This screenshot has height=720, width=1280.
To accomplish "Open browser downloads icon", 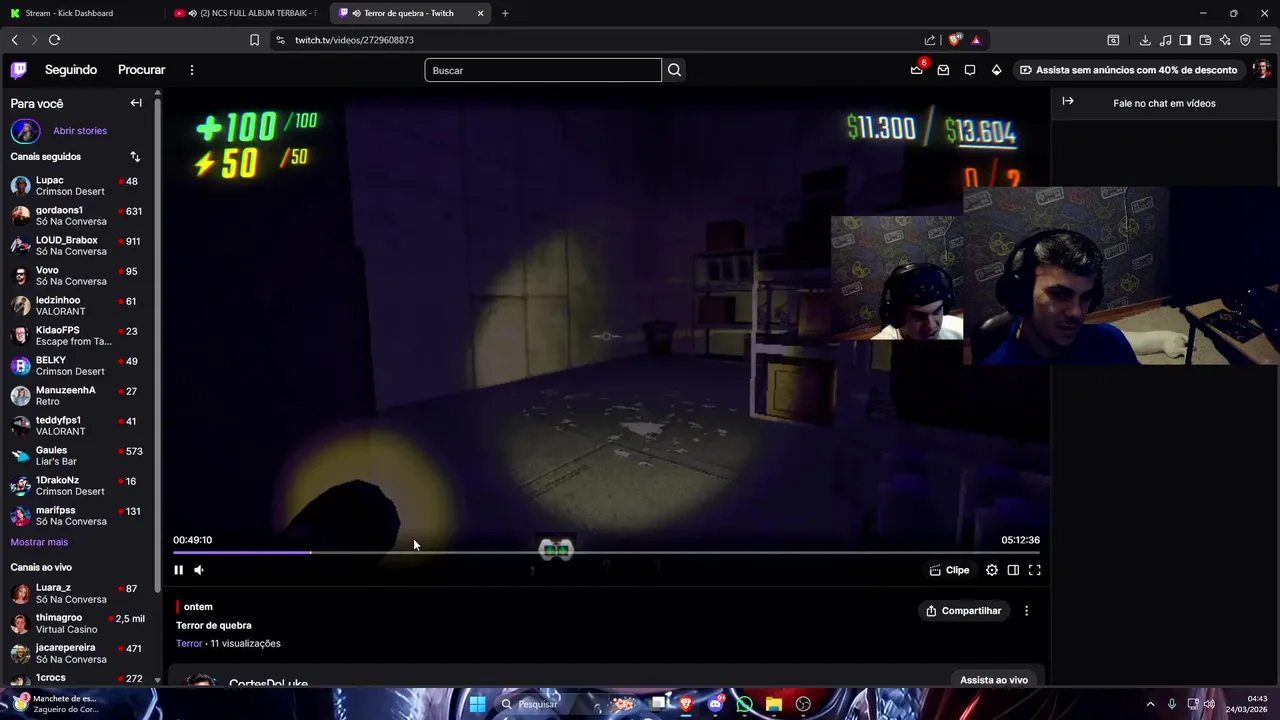I will 1145,40.
